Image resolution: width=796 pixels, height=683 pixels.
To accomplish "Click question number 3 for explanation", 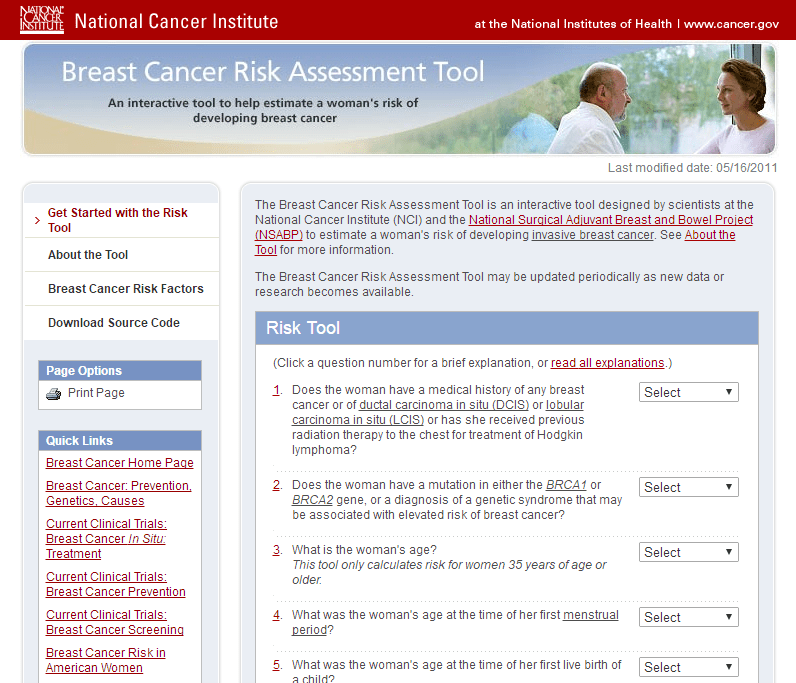I will [277, 550].
